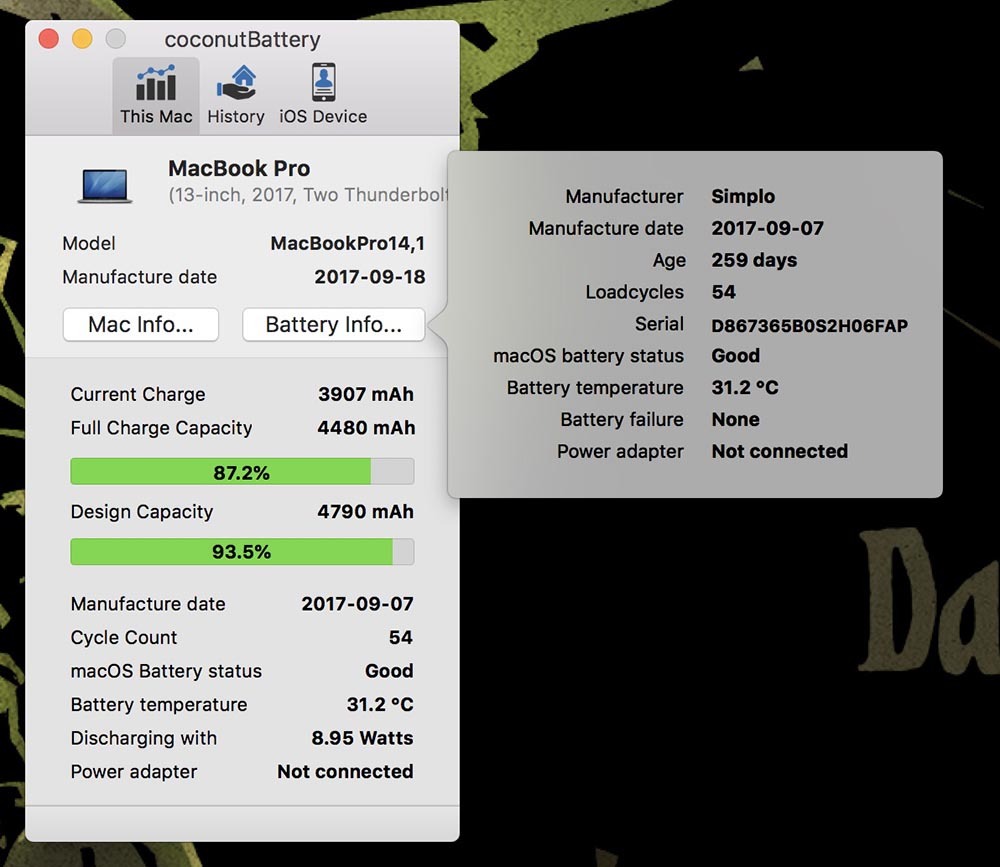Click the 8.95 Watts discharging value
Image resolution: width=1000 pixels, height=867 pixels.
pyautogui.click(x=362, y=738)
